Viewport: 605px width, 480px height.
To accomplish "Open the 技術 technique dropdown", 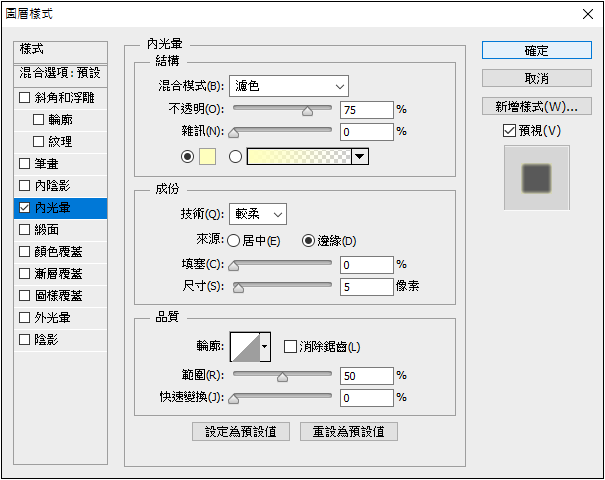I will coord(258,213).
